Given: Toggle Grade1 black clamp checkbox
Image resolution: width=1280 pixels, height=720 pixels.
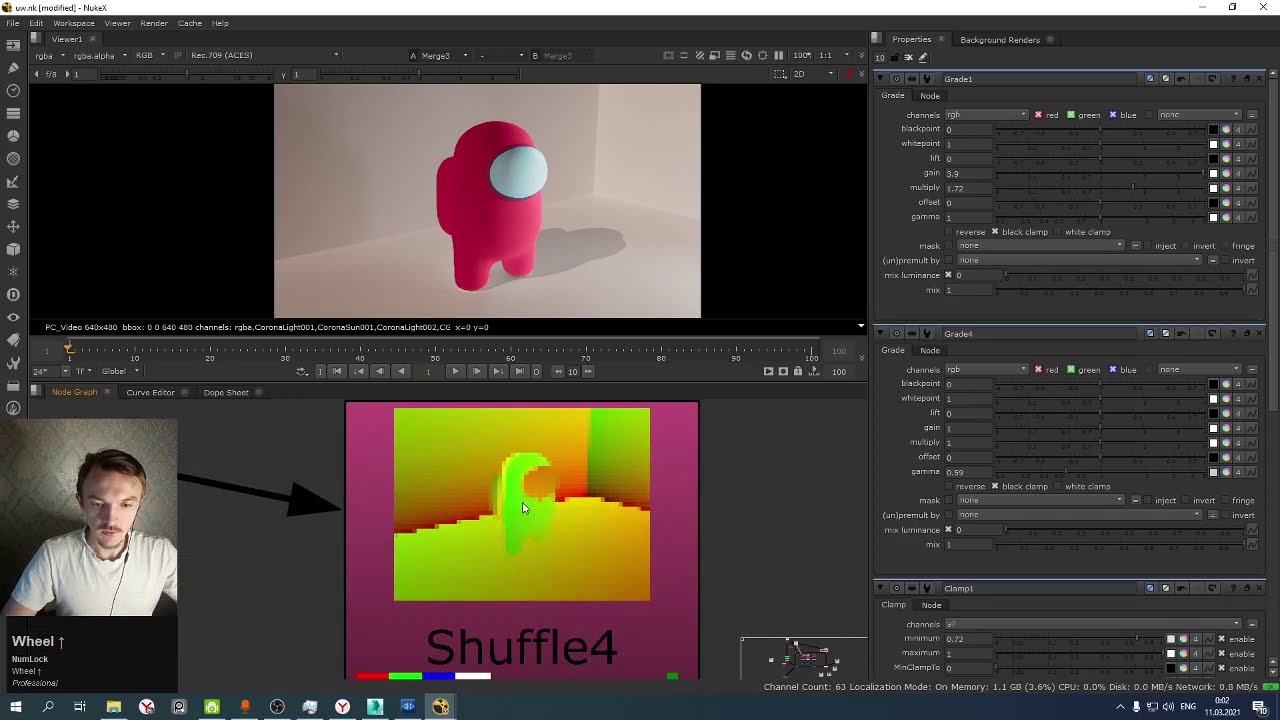Looking at the screenshot, I should pos(994,232).
